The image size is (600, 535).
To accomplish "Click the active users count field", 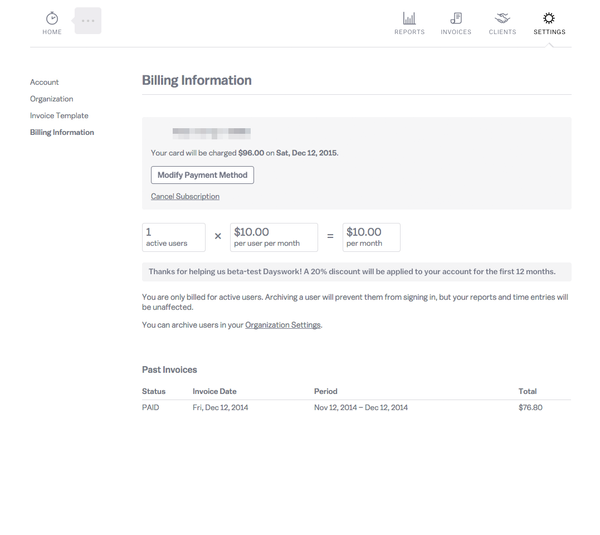I will pos(173,237).
